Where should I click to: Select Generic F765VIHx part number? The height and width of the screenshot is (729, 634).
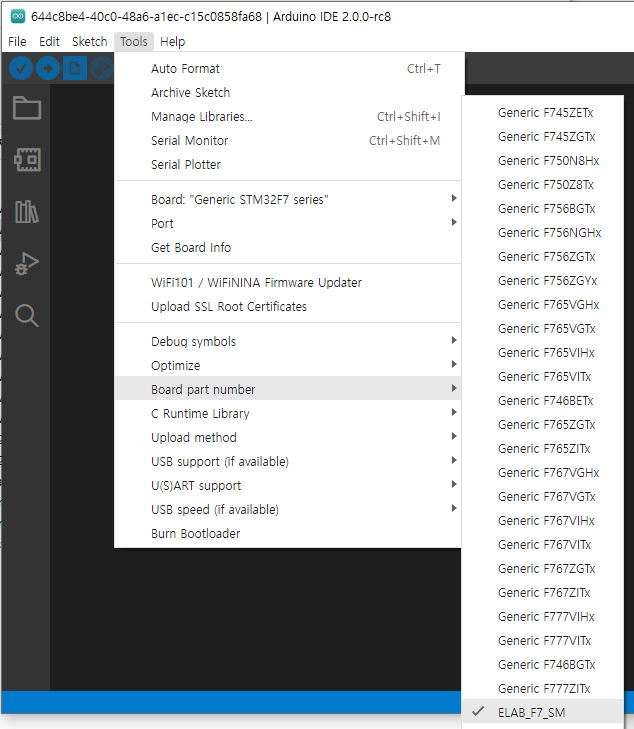point(542,353)
